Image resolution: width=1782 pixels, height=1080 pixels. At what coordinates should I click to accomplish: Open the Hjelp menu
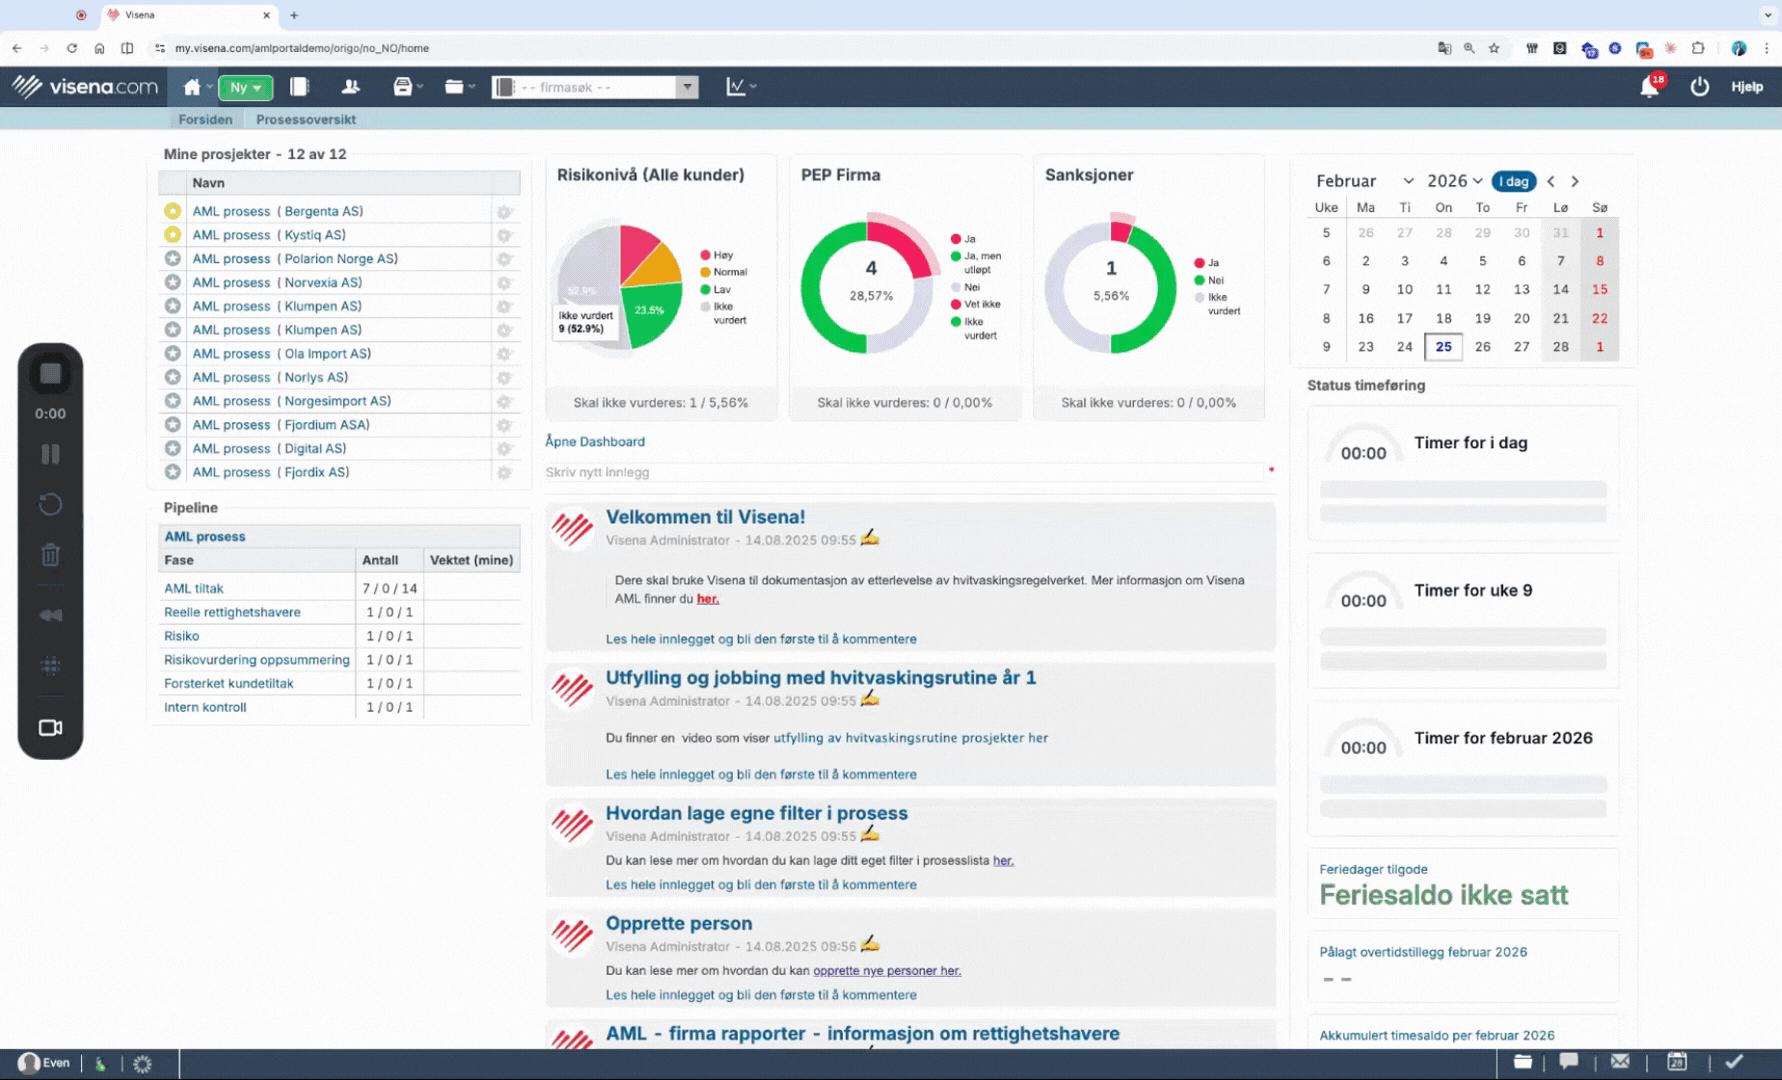pyautogui.click(x=1747, y=87)
